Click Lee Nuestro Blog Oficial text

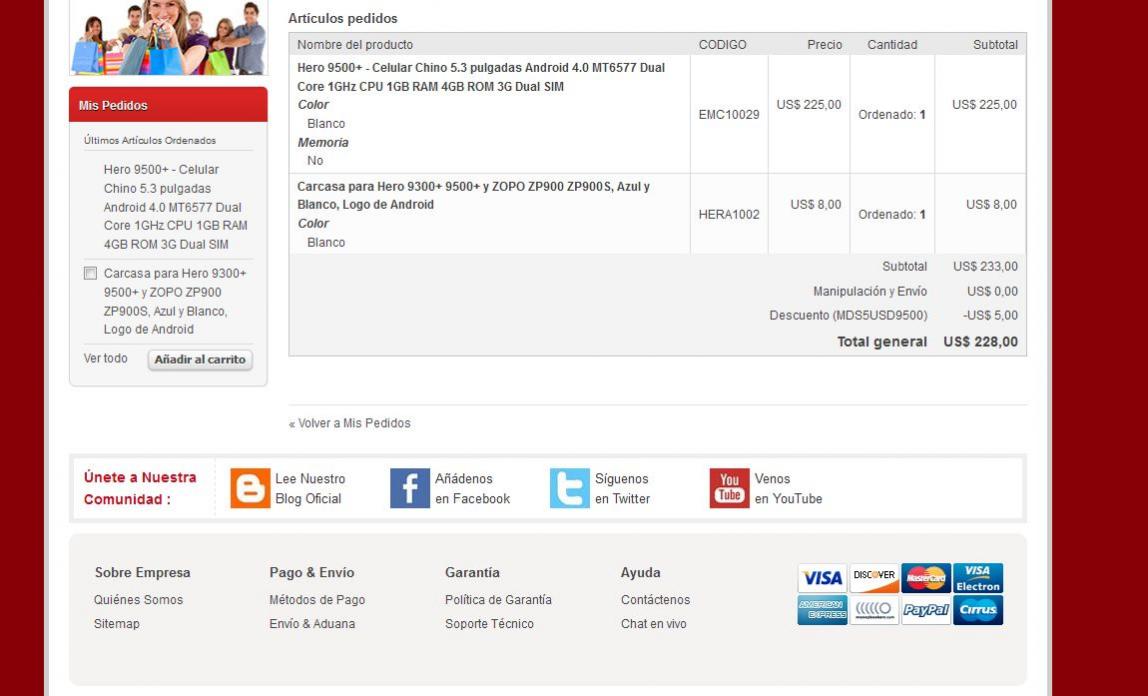coord(310,488)
